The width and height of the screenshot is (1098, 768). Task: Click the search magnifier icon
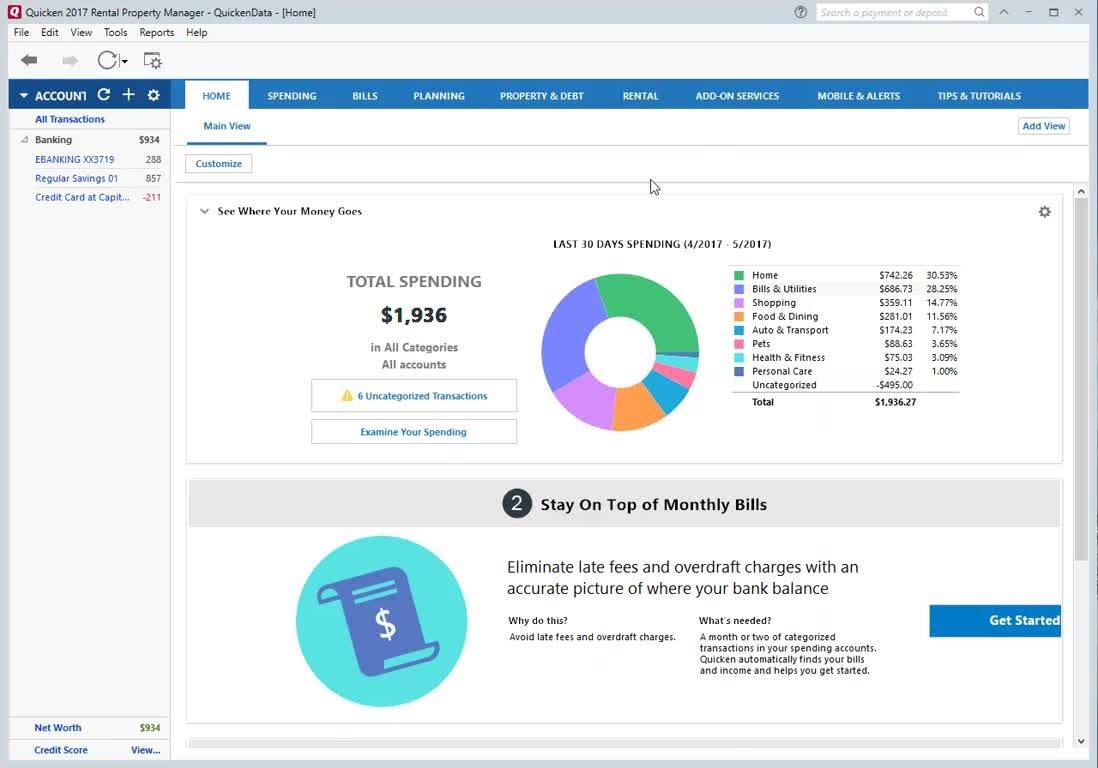point(979,12)
